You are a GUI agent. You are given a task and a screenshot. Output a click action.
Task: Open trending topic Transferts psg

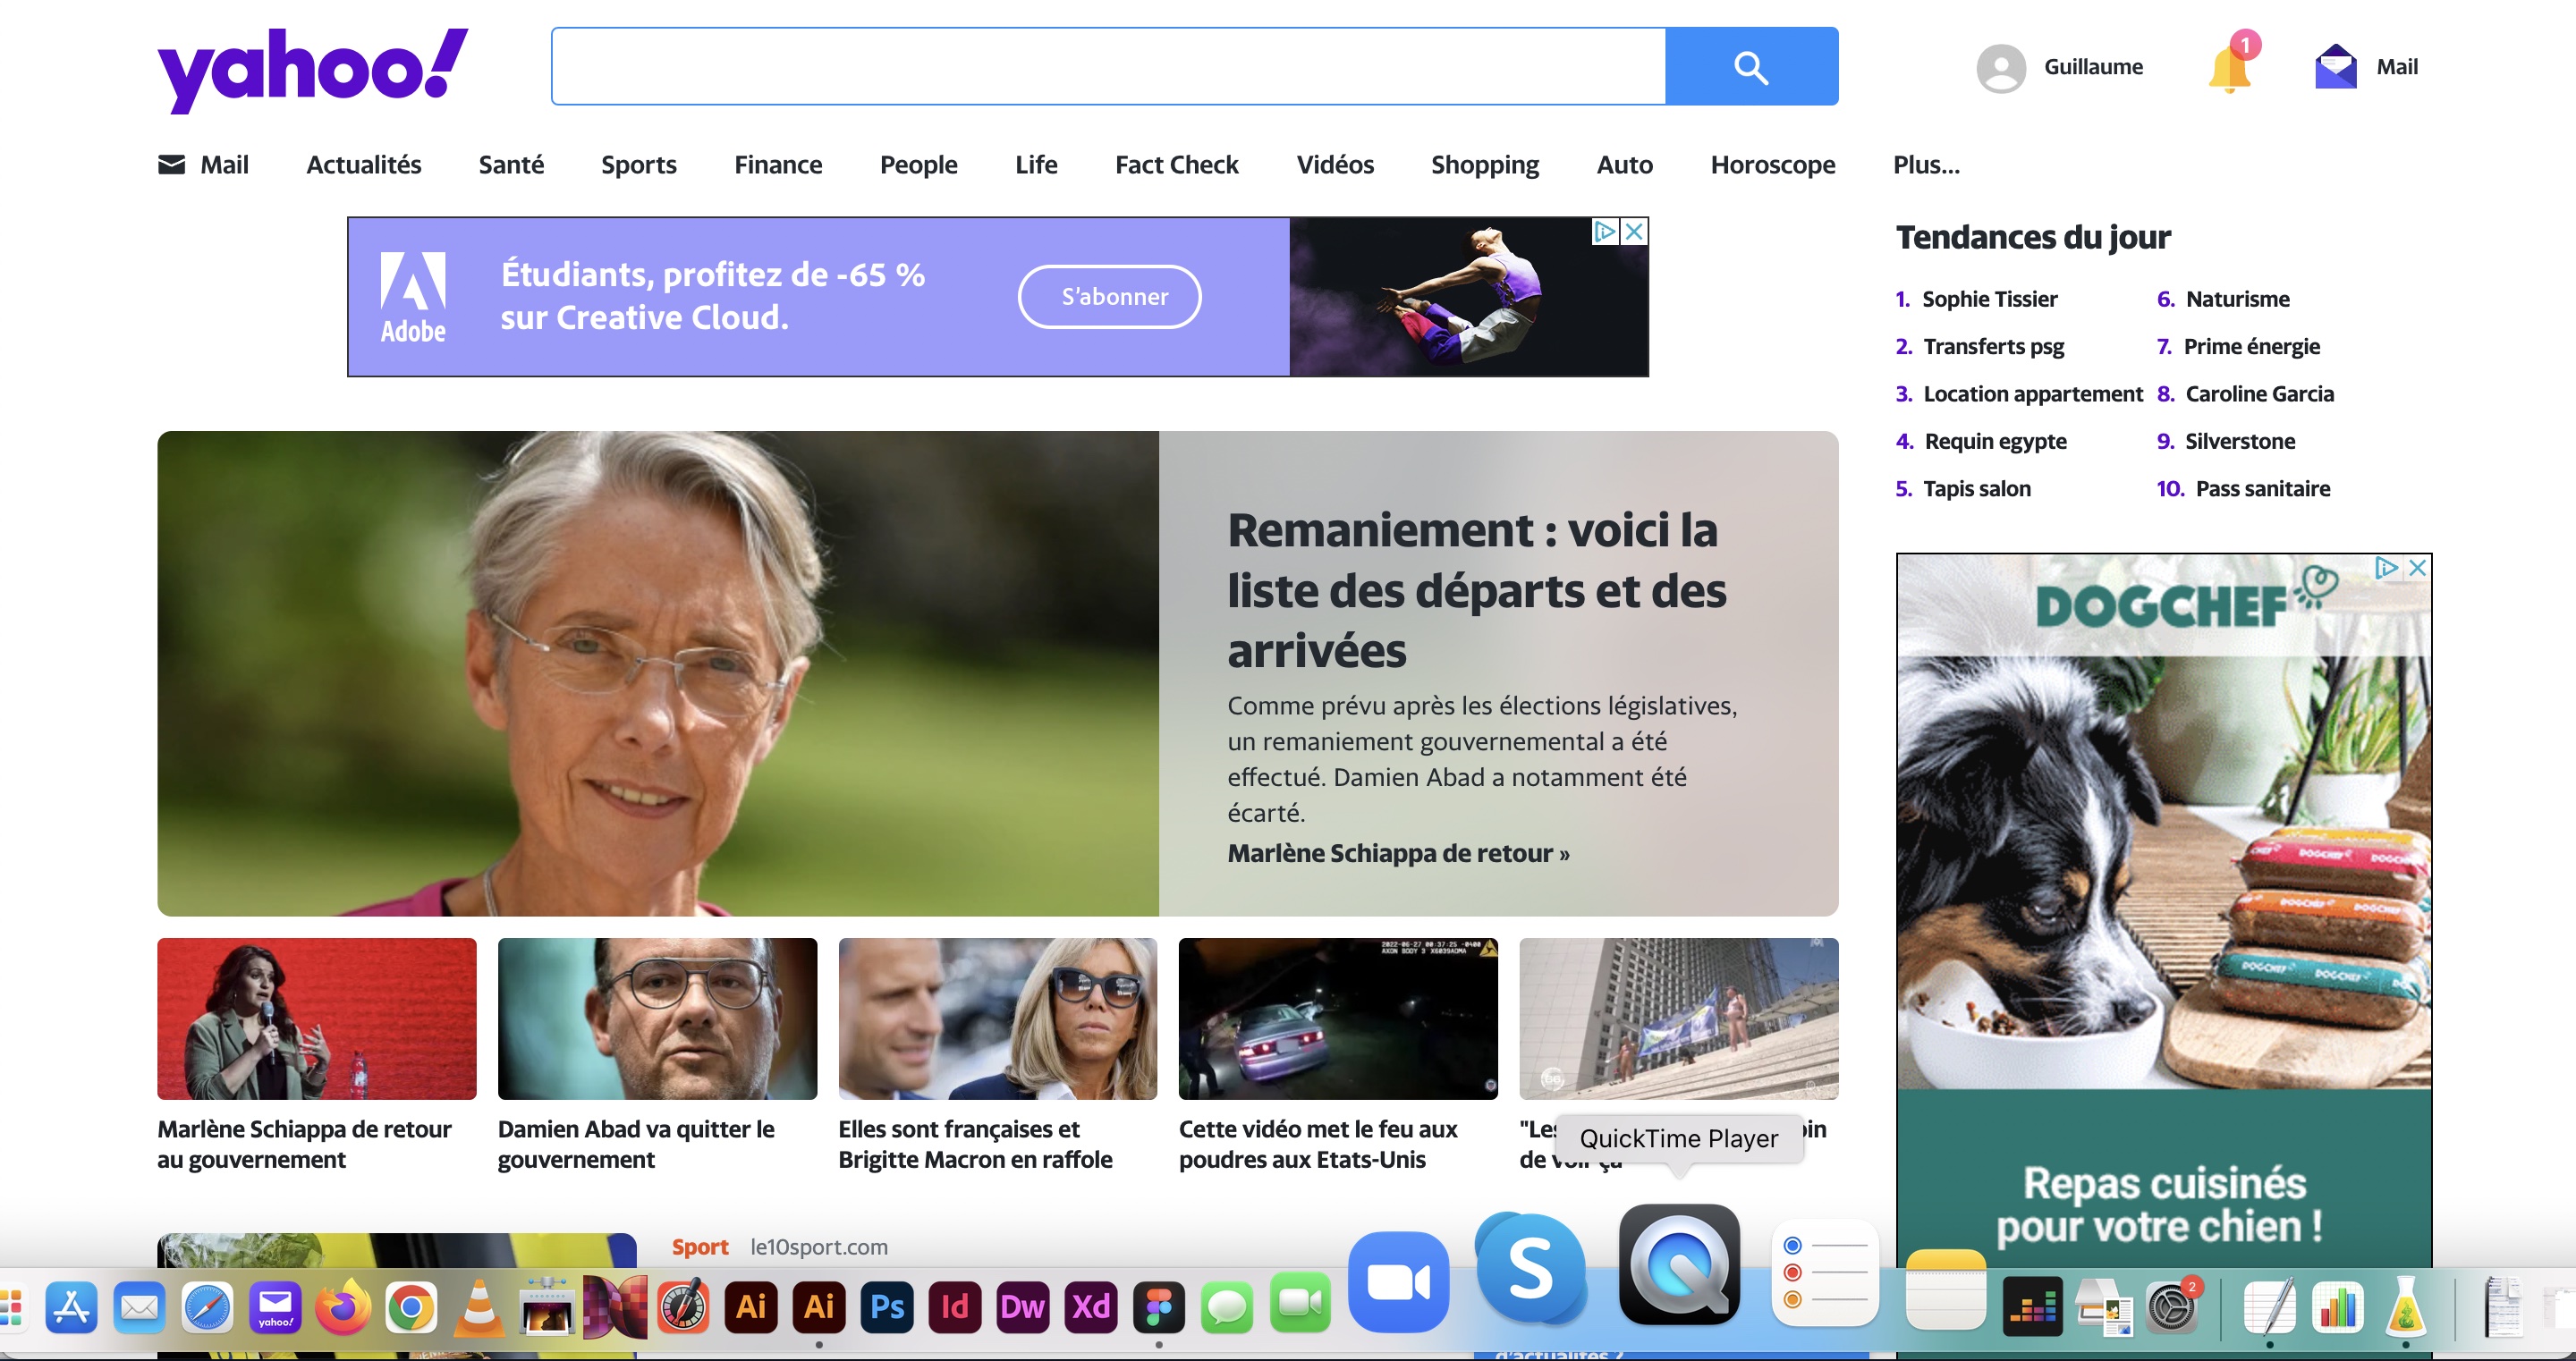[x=1993, y=347]
